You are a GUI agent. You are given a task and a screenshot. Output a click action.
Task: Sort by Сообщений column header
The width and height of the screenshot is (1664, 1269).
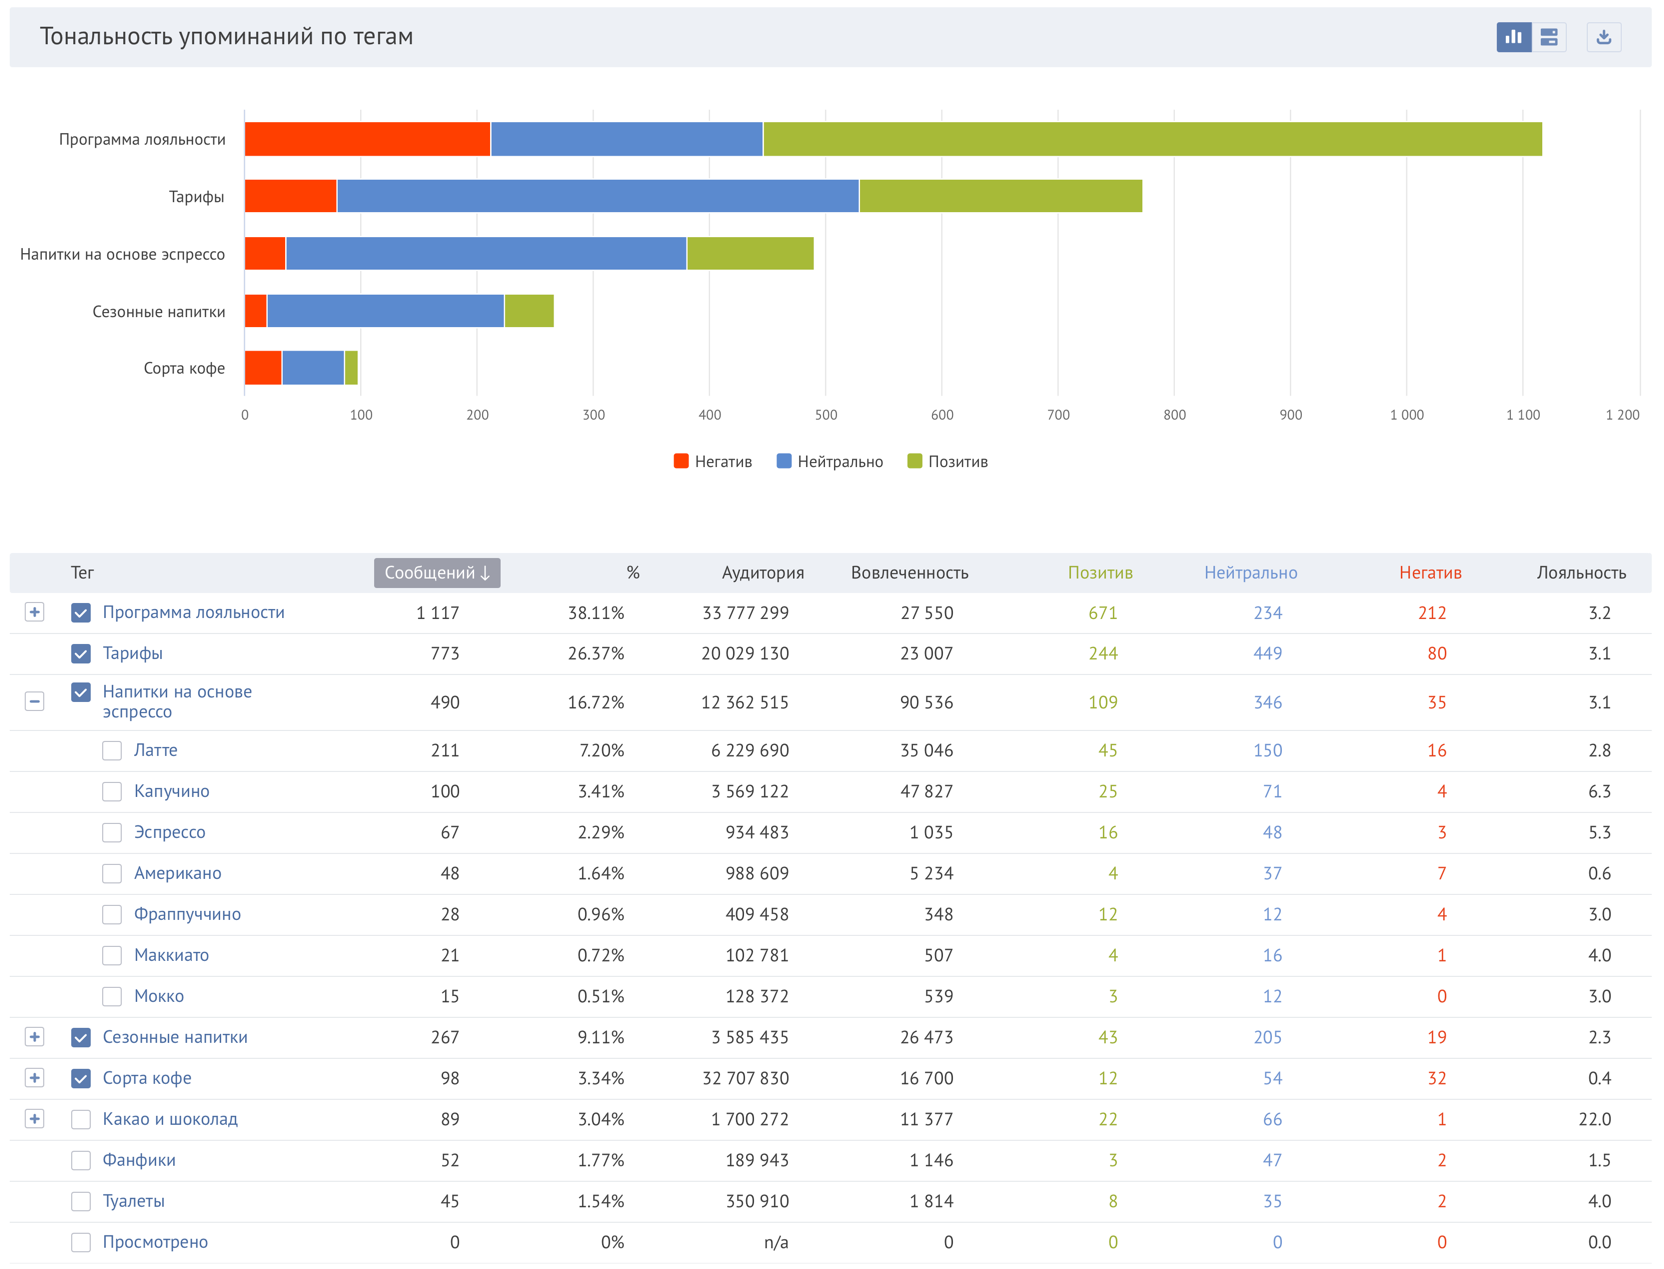click(x=437, y=573)
